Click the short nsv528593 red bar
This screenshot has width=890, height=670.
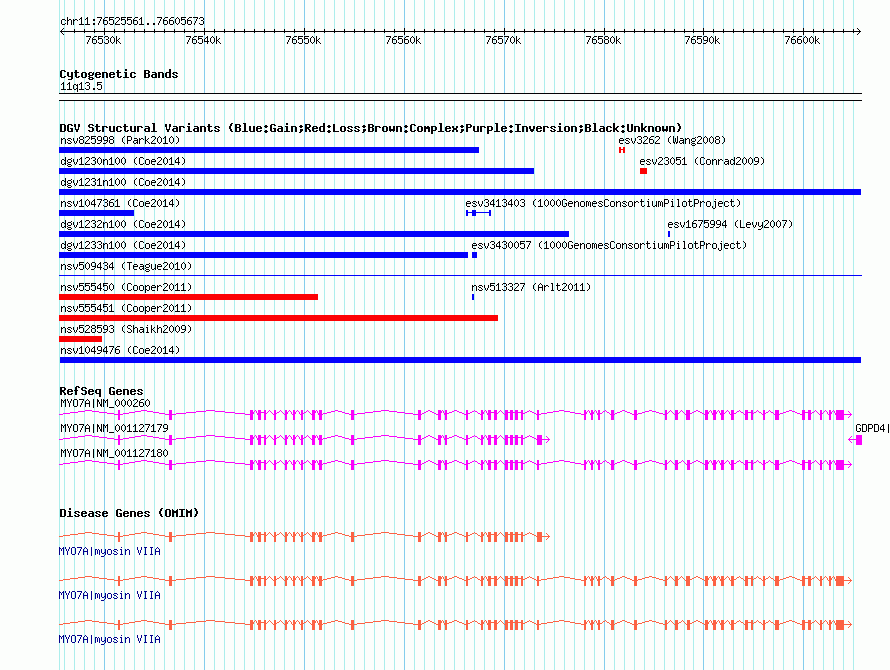point(81,339)
